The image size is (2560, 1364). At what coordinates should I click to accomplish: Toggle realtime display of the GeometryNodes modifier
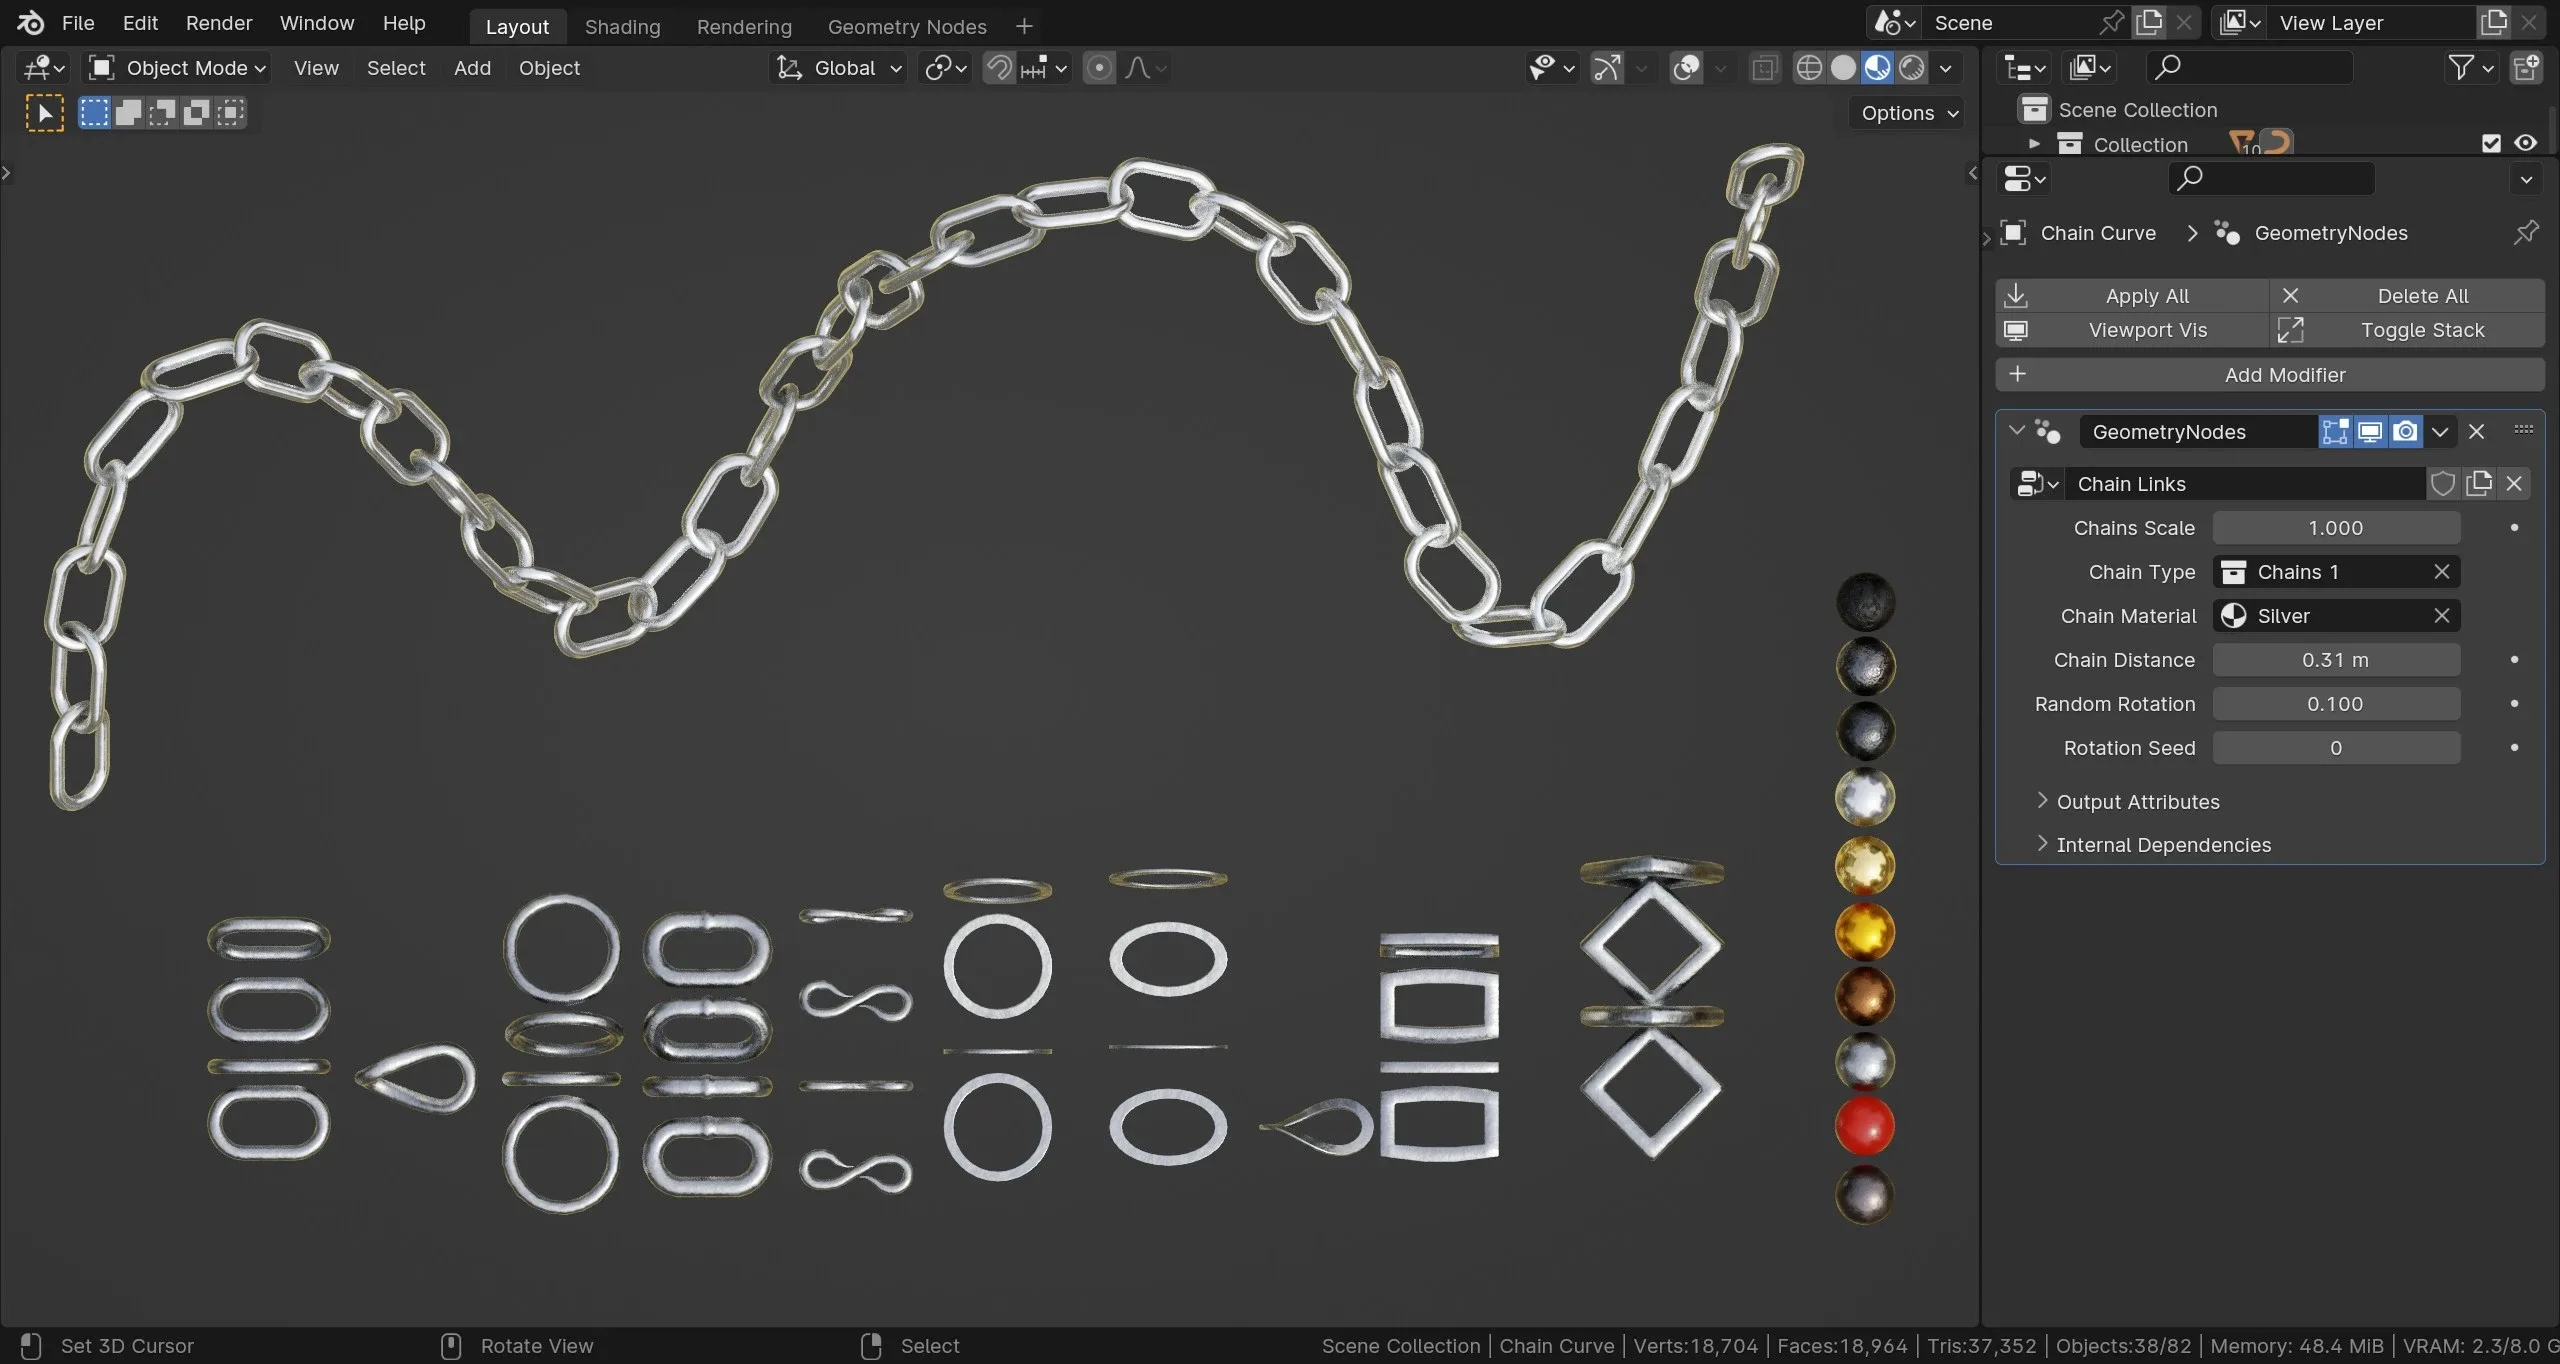2371,431
